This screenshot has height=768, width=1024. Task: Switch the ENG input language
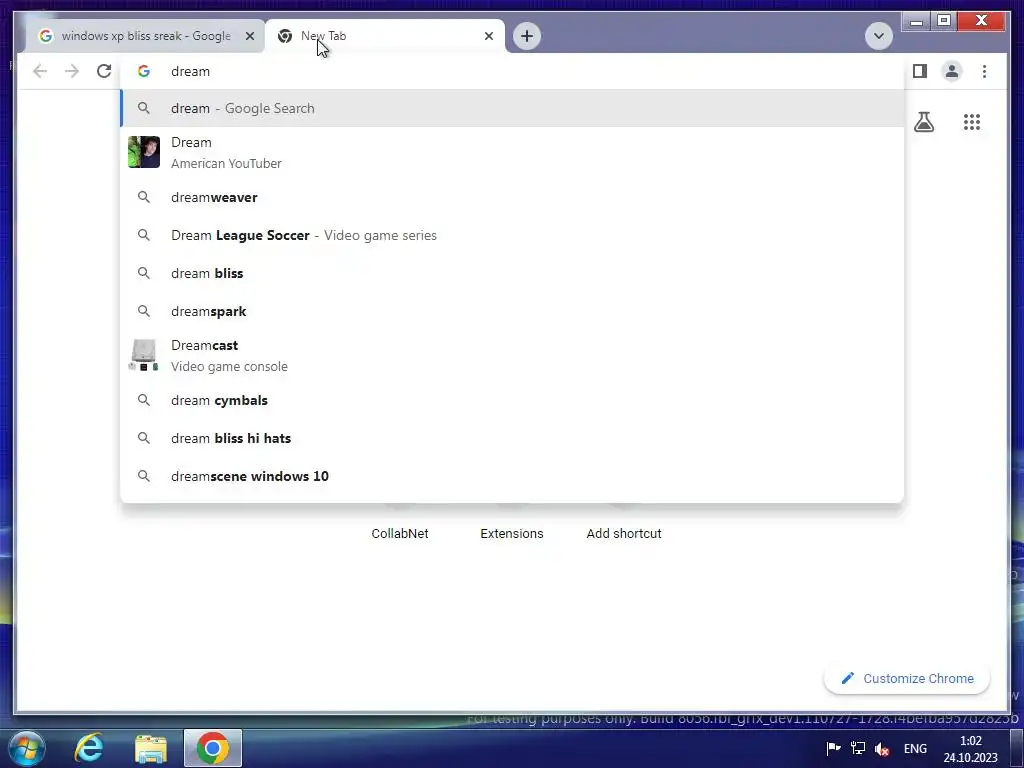click(x=915, y=748)
